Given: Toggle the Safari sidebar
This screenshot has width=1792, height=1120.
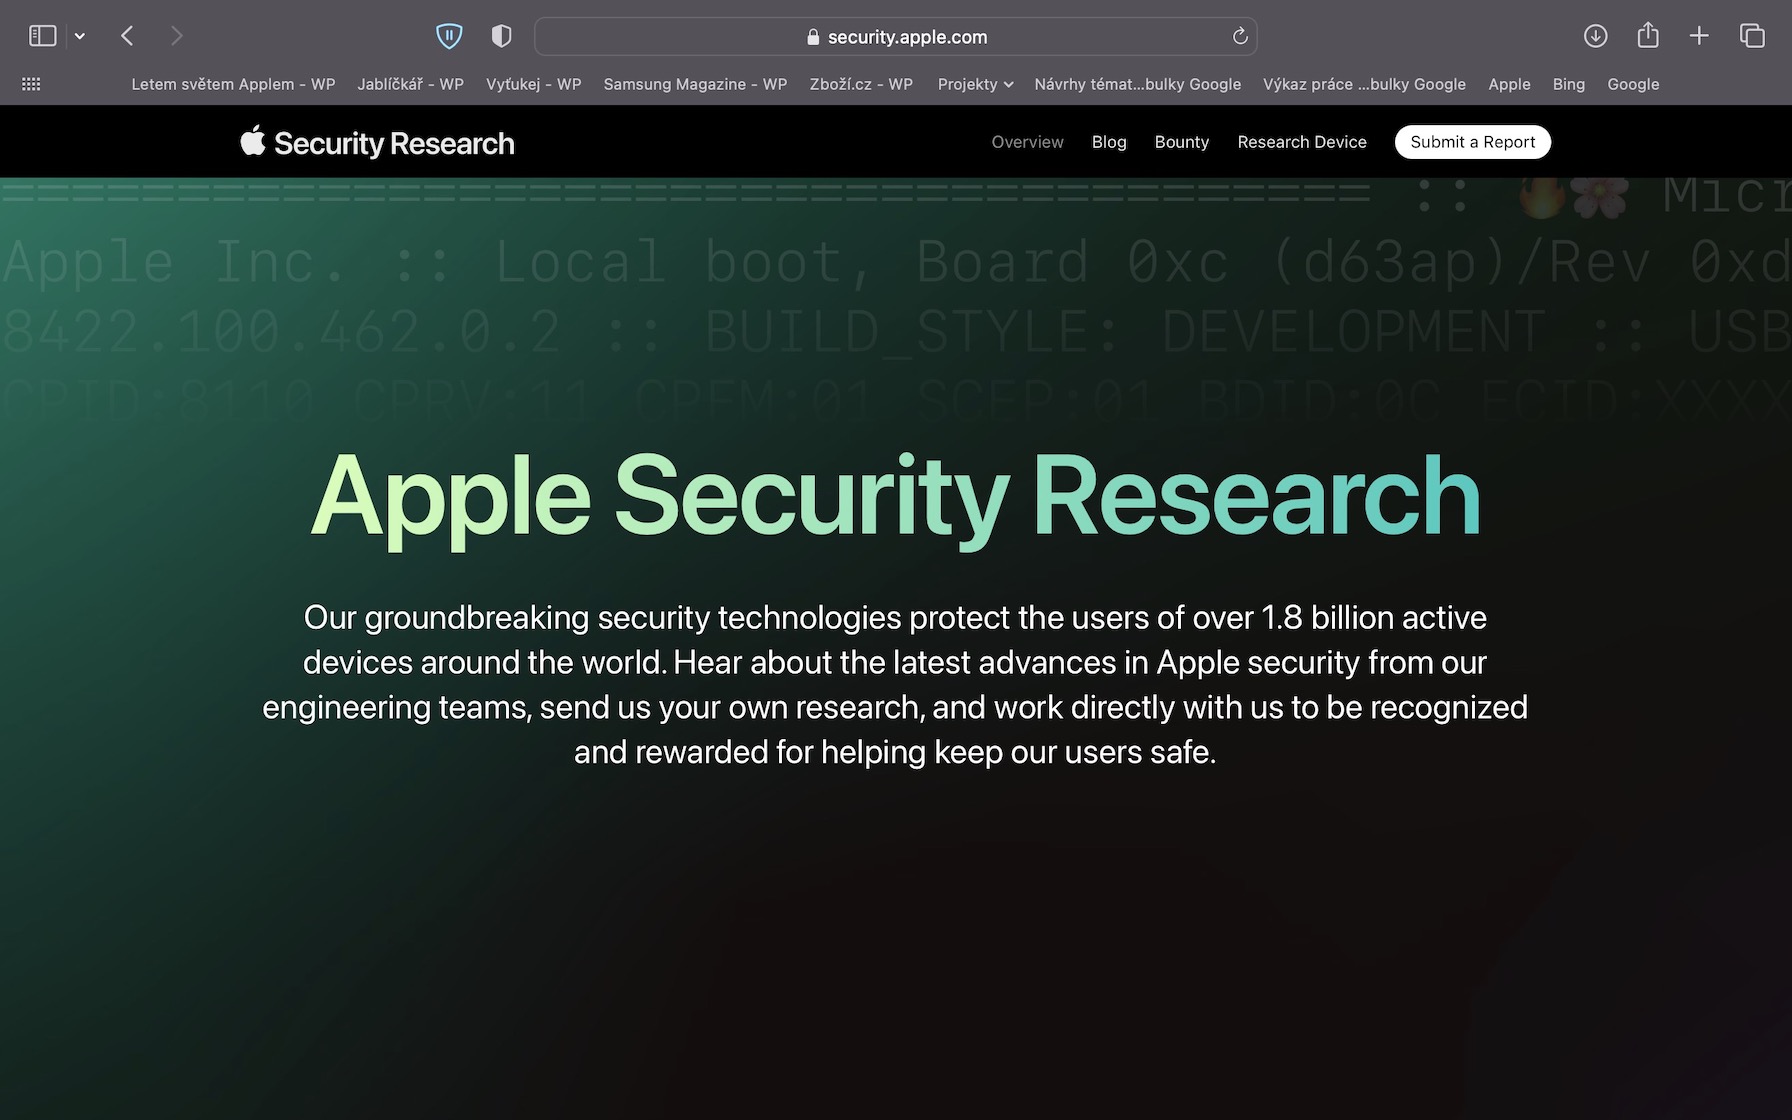Looking at the screenshot, I should click(42, 36).
